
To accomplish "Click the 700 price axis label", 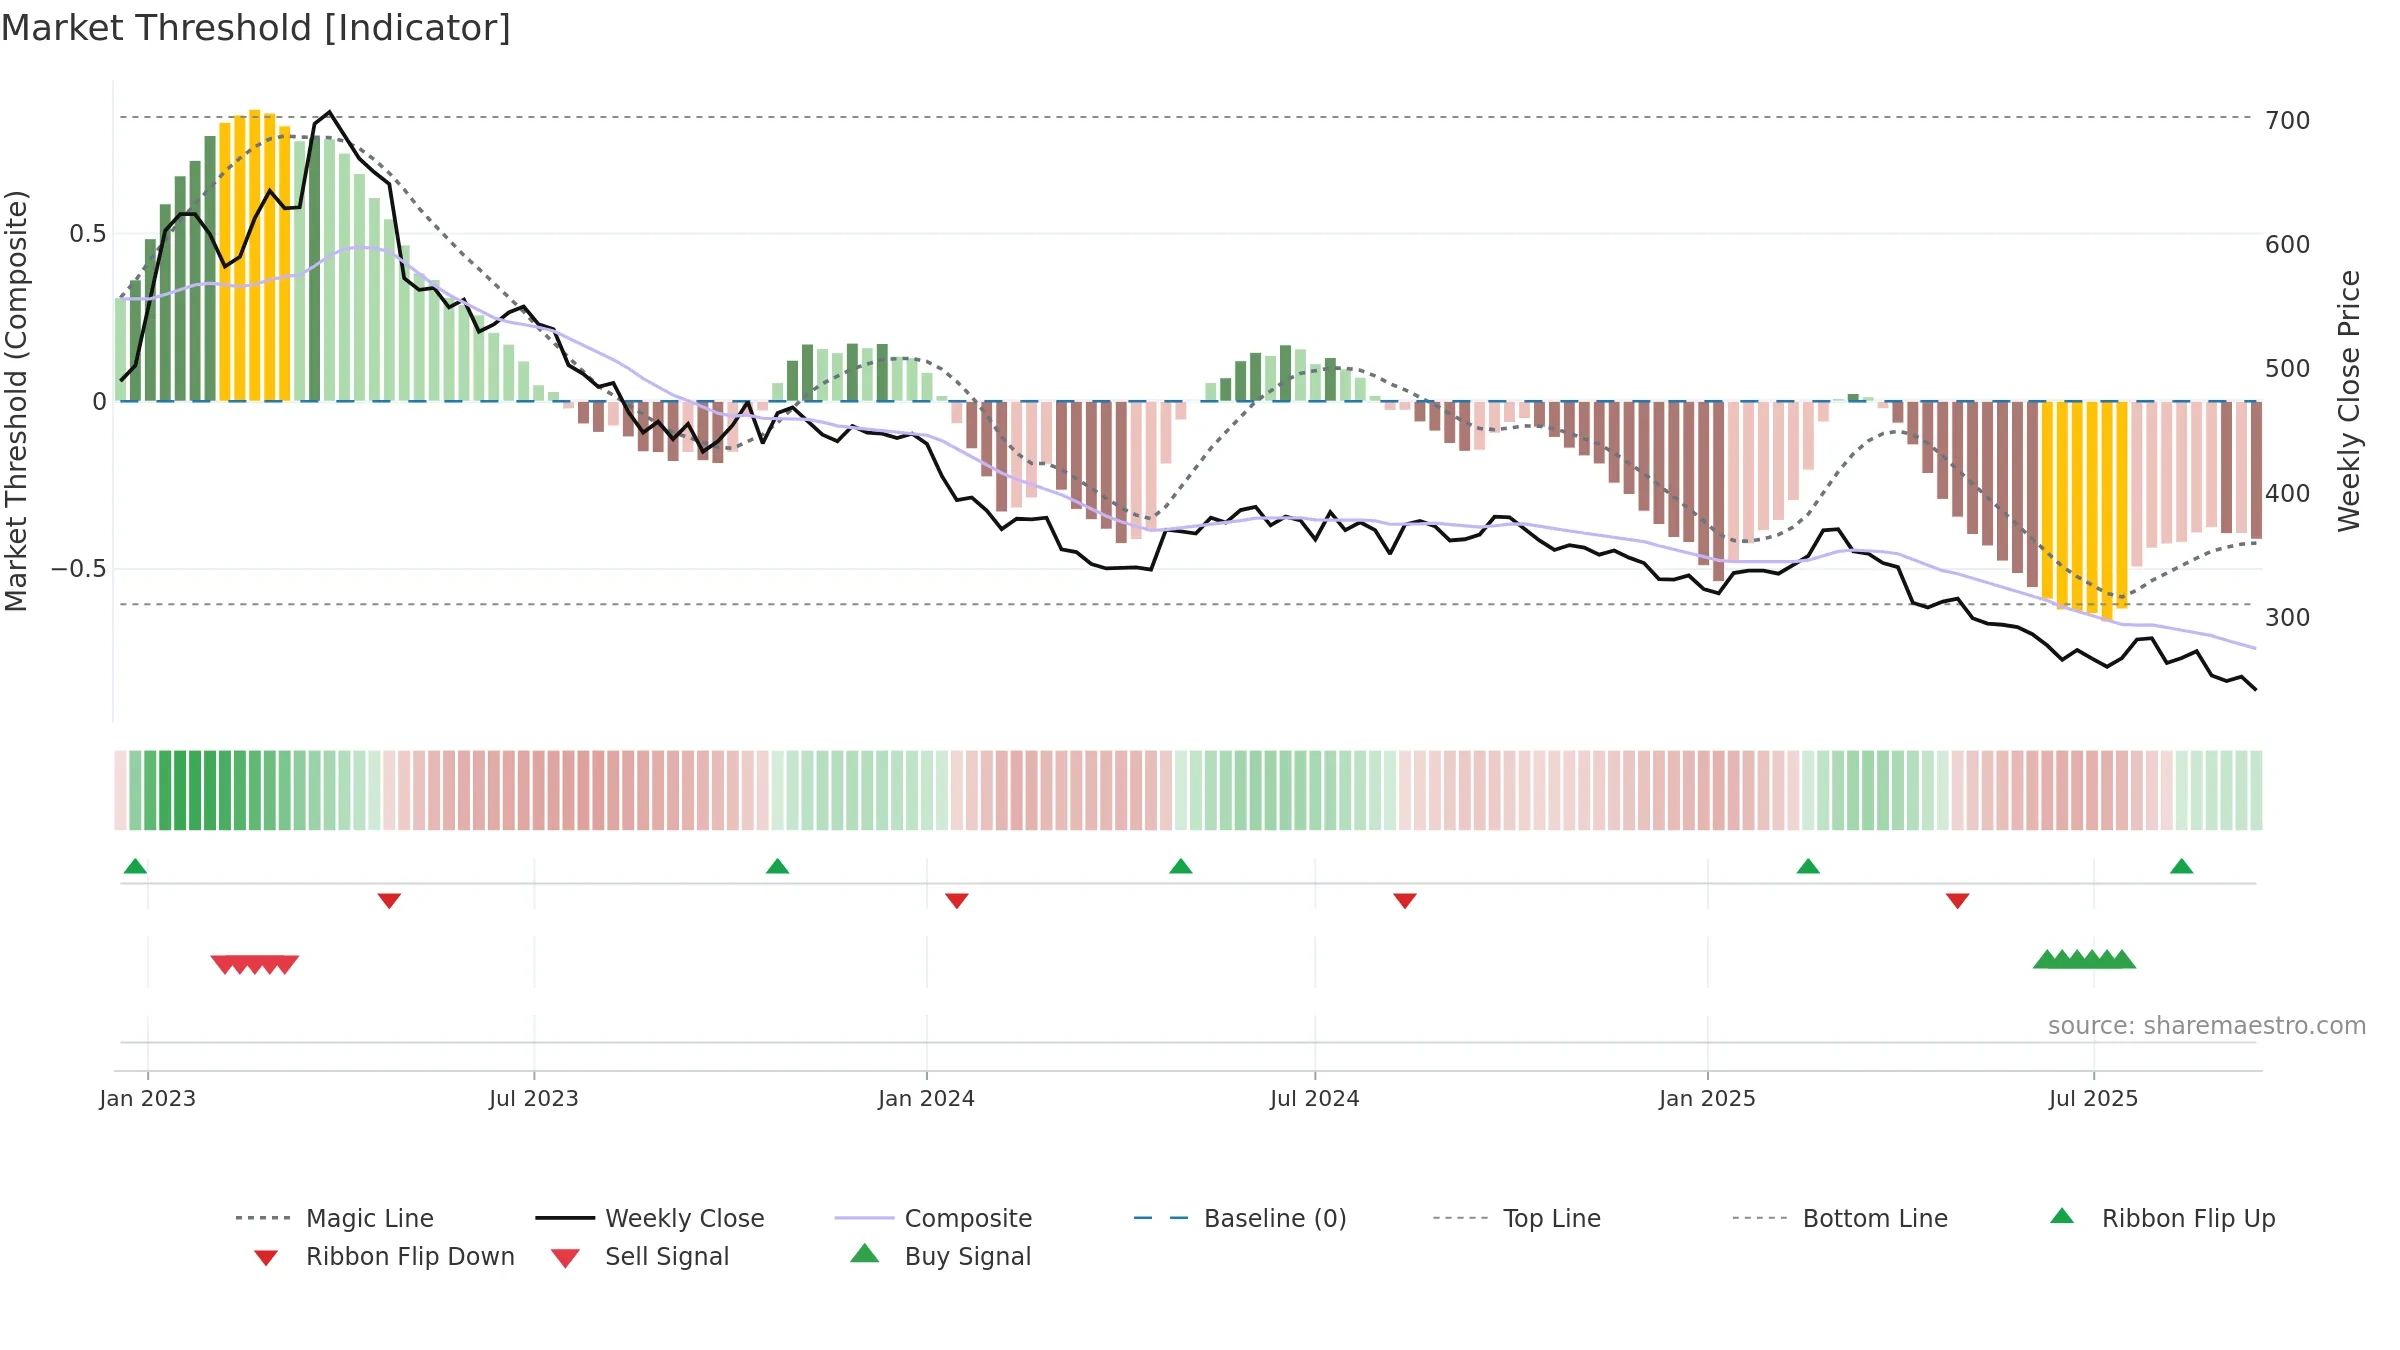I will (2287, 120).
